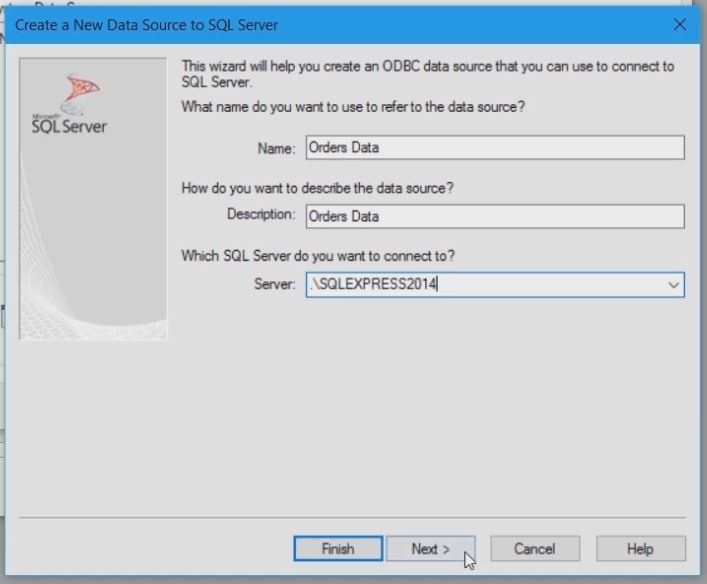Focus the Description text field
Viewport: 707px width, 584px height.
click(x=495, y=216)
